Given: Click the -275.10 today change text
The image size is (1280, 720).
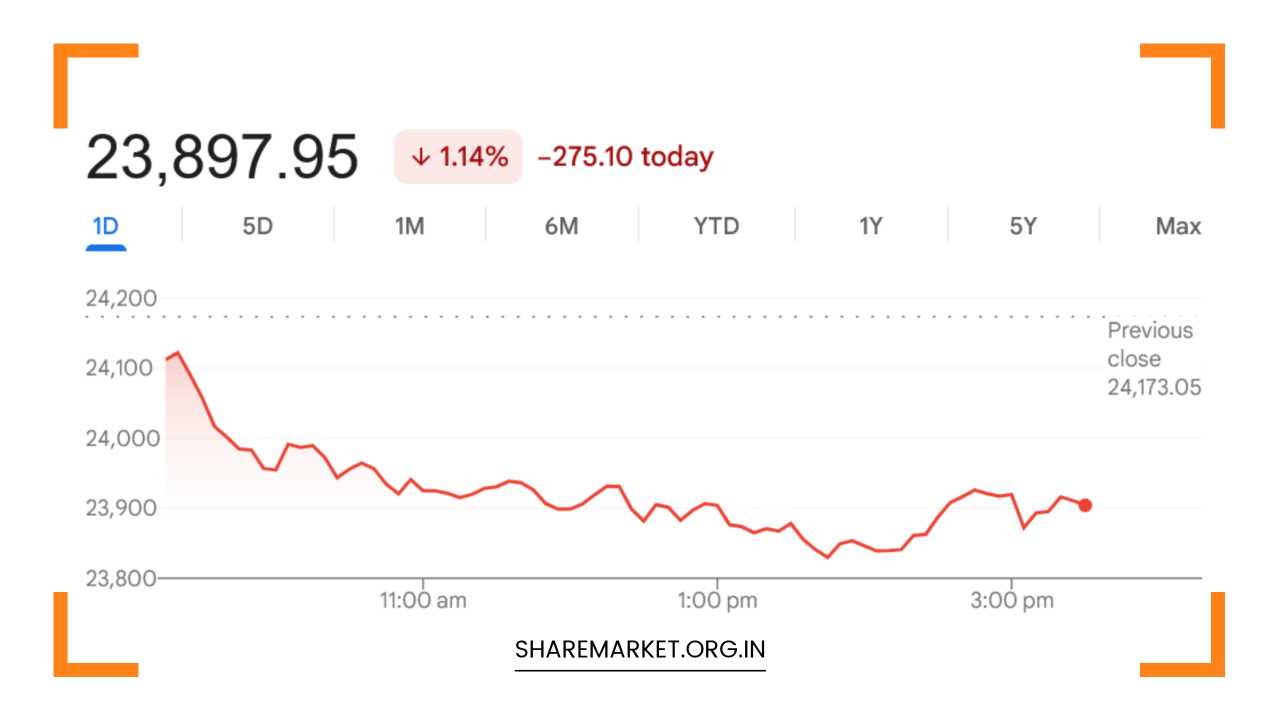Looking at the screenshot, I should (625, 157).
